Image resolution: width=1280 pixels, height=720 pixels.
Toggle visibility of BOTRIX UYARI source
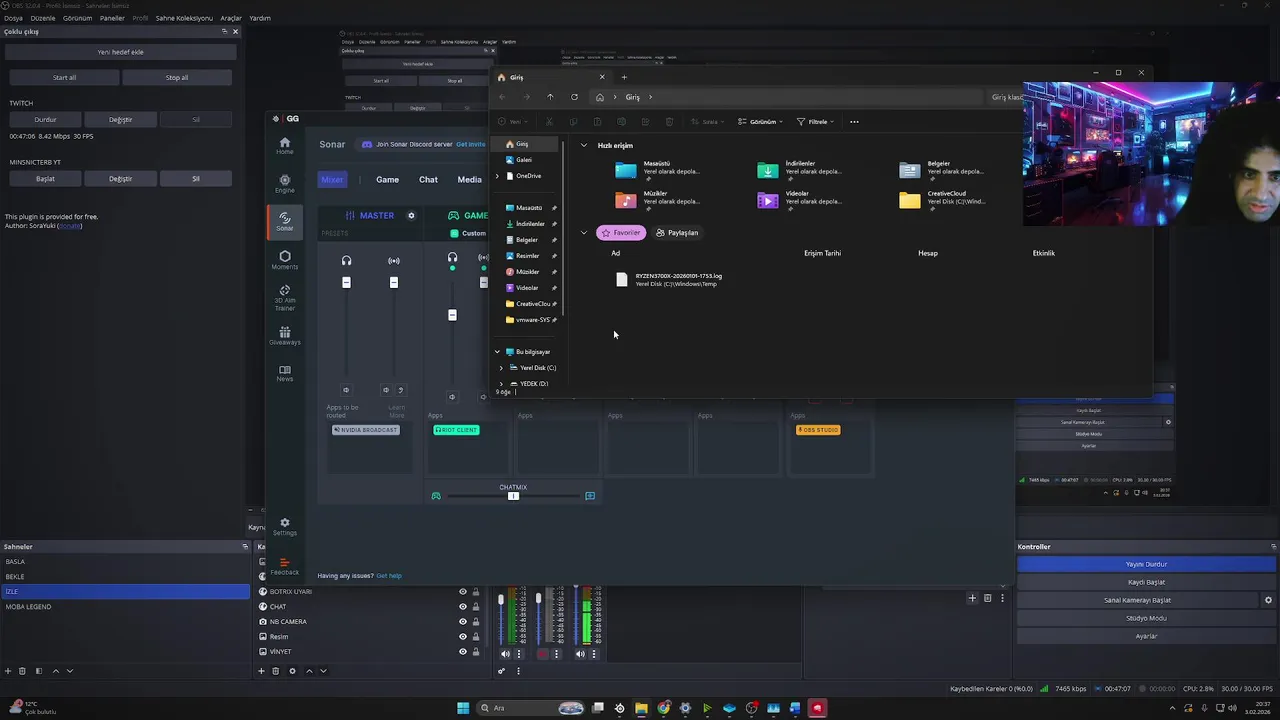[462, 592]
